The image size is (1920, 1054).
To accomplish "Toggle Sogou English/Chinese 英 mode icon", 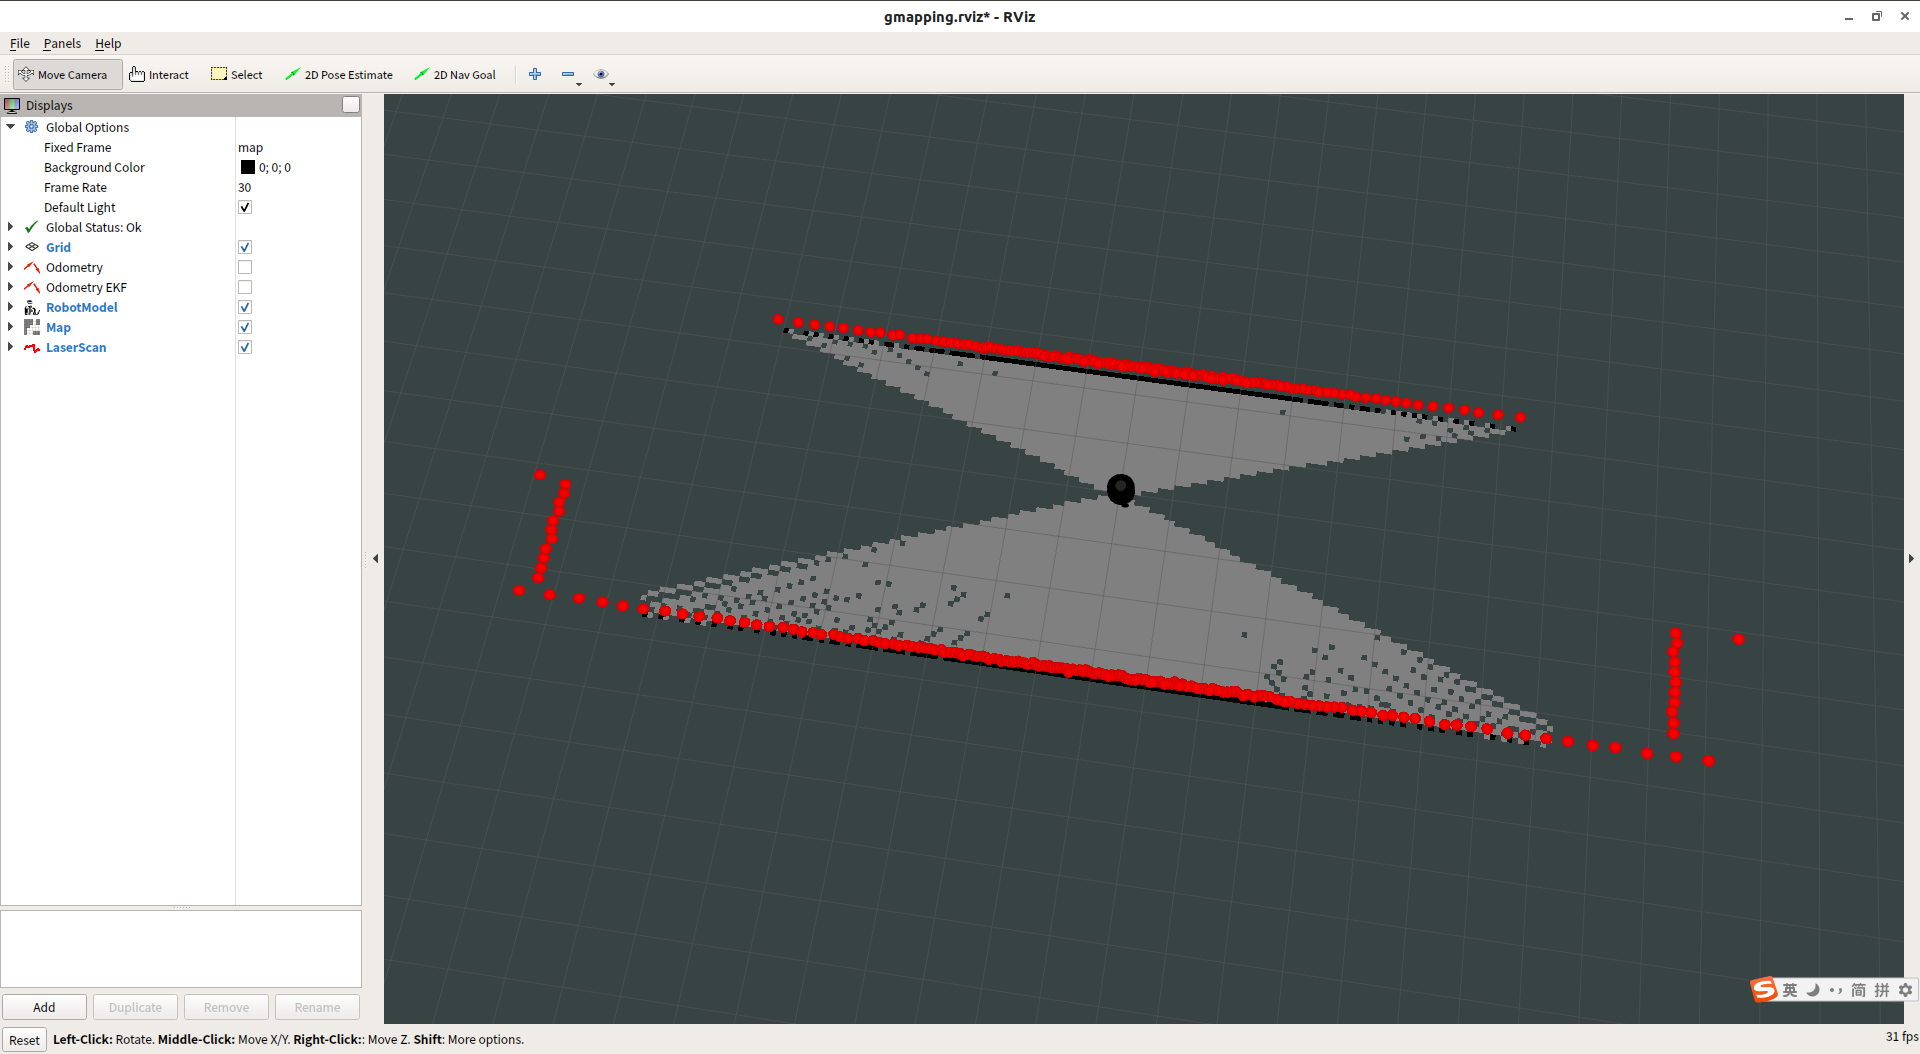I will click(1790, 990).
